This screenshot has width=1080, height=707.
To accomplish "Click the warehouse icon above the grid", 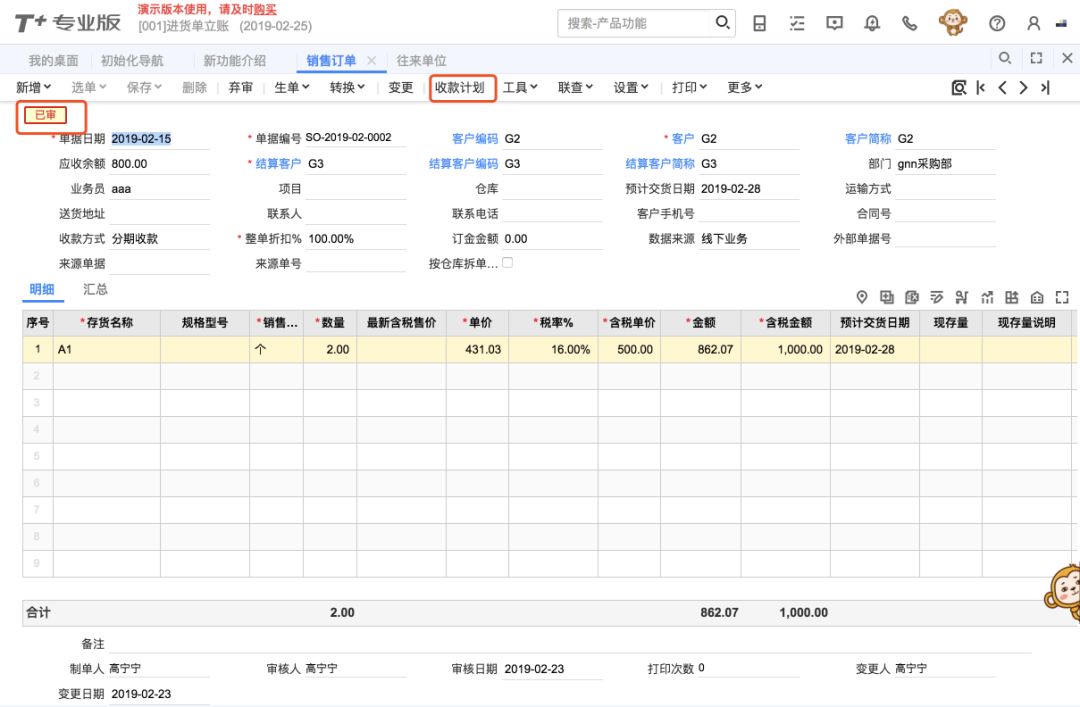I will [1037, 297].
